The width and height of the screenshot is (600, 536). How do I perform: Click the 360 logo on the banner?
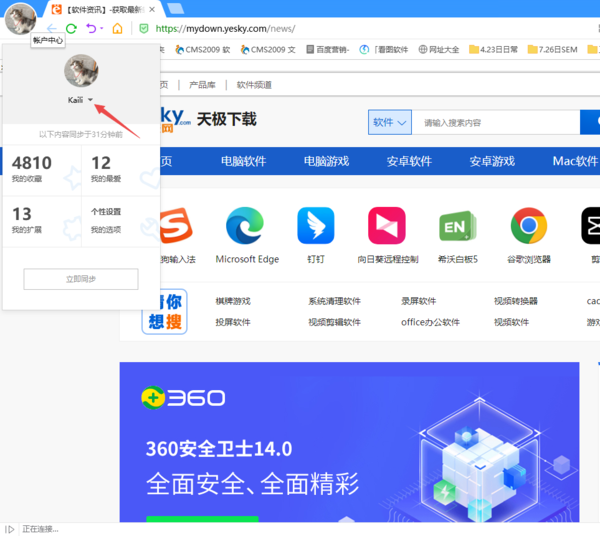click(183, 398)
